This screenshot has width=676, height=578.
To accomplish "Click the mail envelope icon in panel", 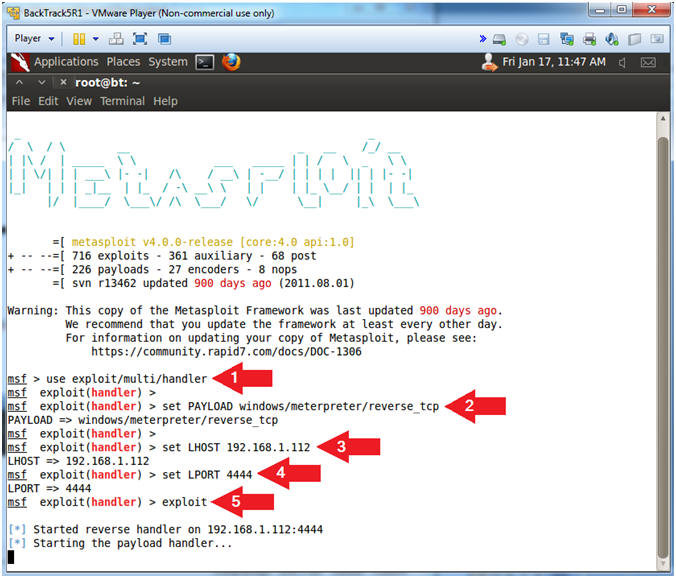I will pyautogui.click(x=648, y=62).
